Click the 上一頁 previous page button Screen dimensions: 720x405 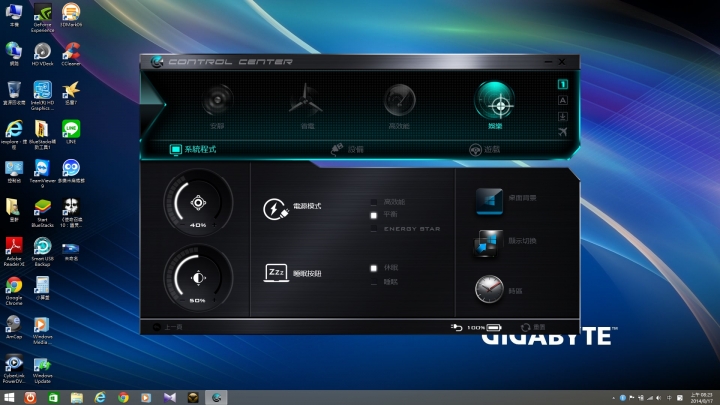(x=168, y=327)
